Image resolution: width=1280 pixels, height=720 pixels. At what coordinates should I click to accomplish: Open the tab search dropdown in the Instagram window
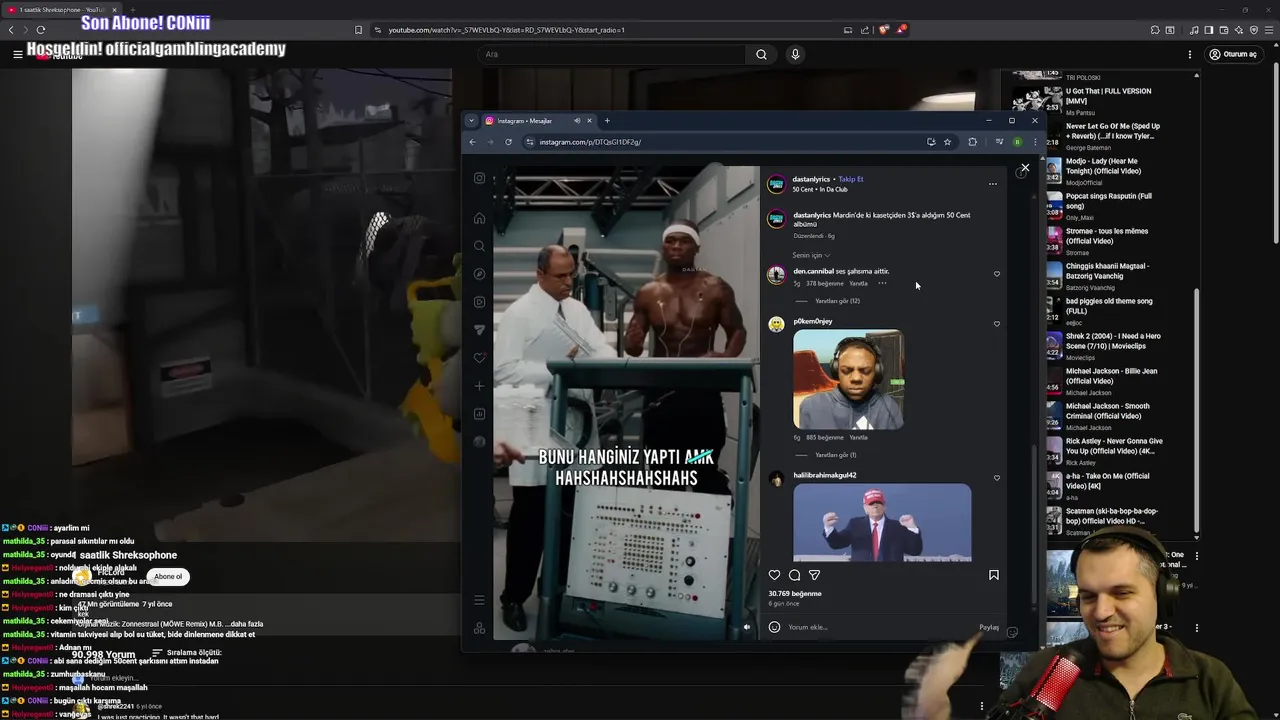[x=472, y=121]
